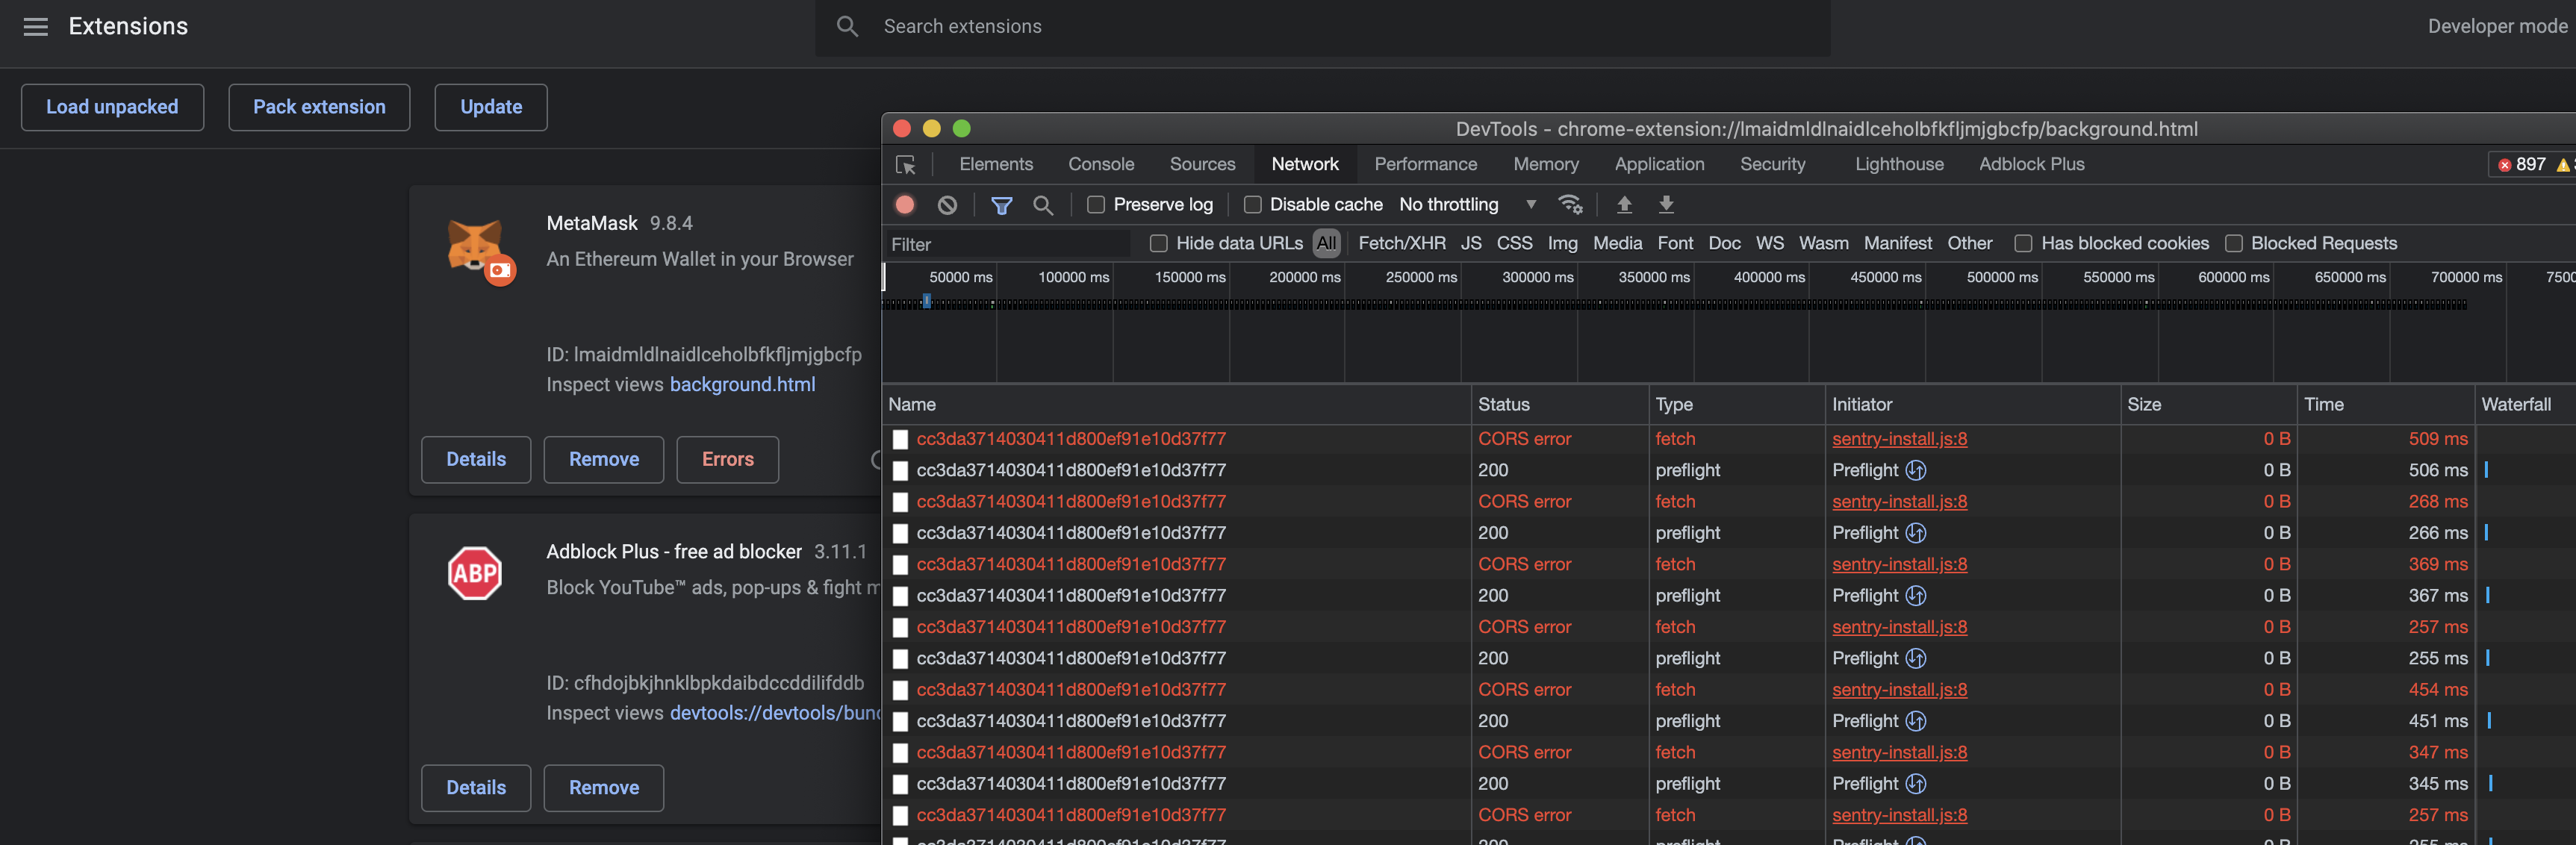Click the Preflight icon in the 266 ms row

click(1916, 533)
